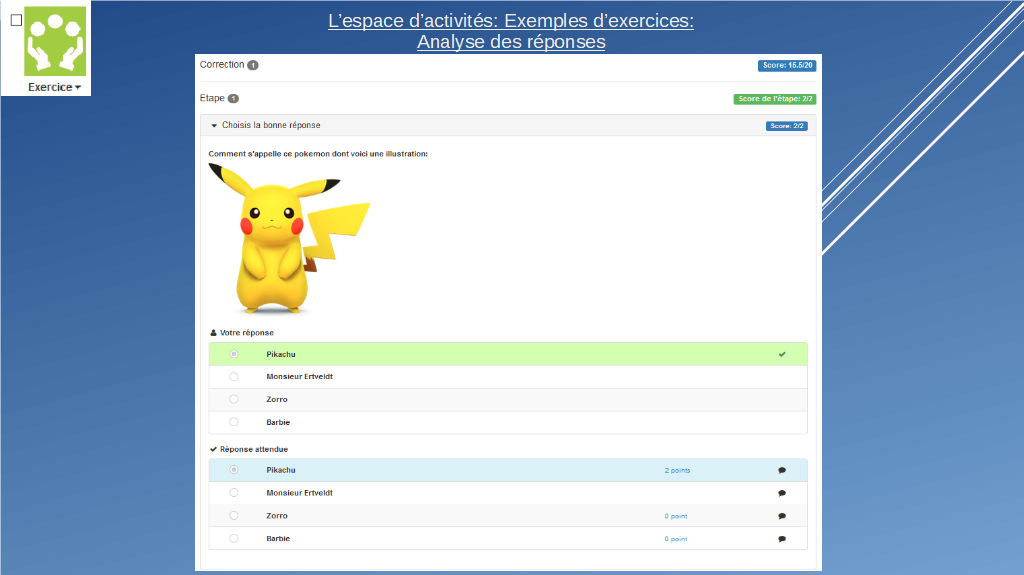Viewport: 1024px width, 575px height.
Task: Click the user icon next to Votre réponse
Action: point(213,333)
